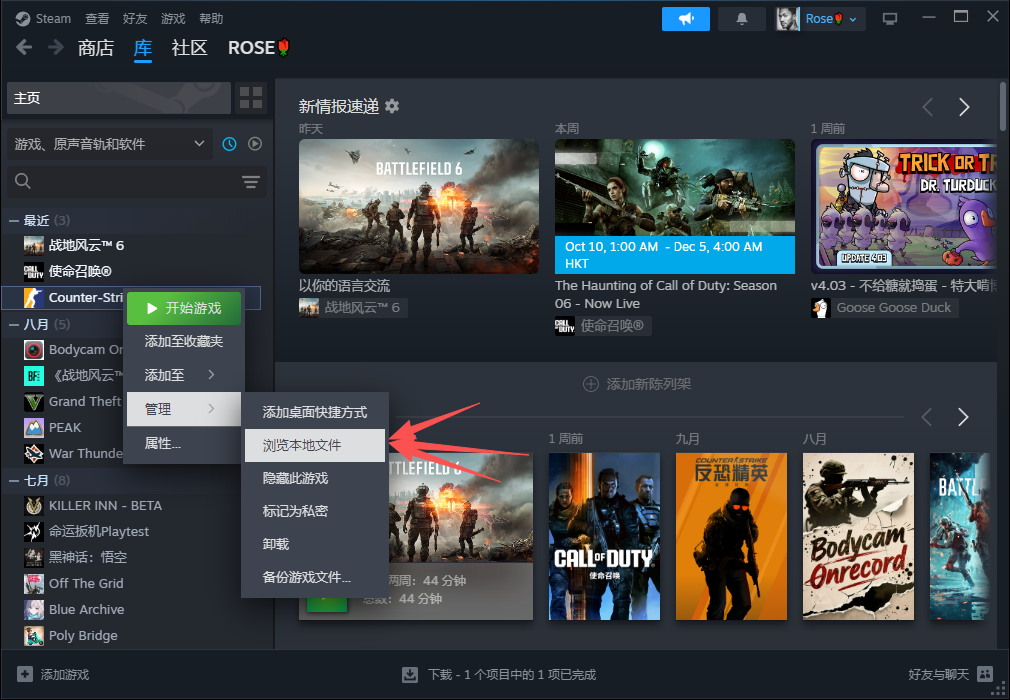Switch to the 商店 tab
The width and height of the screenshot is (1010, 700).
[x=96, y=48]
